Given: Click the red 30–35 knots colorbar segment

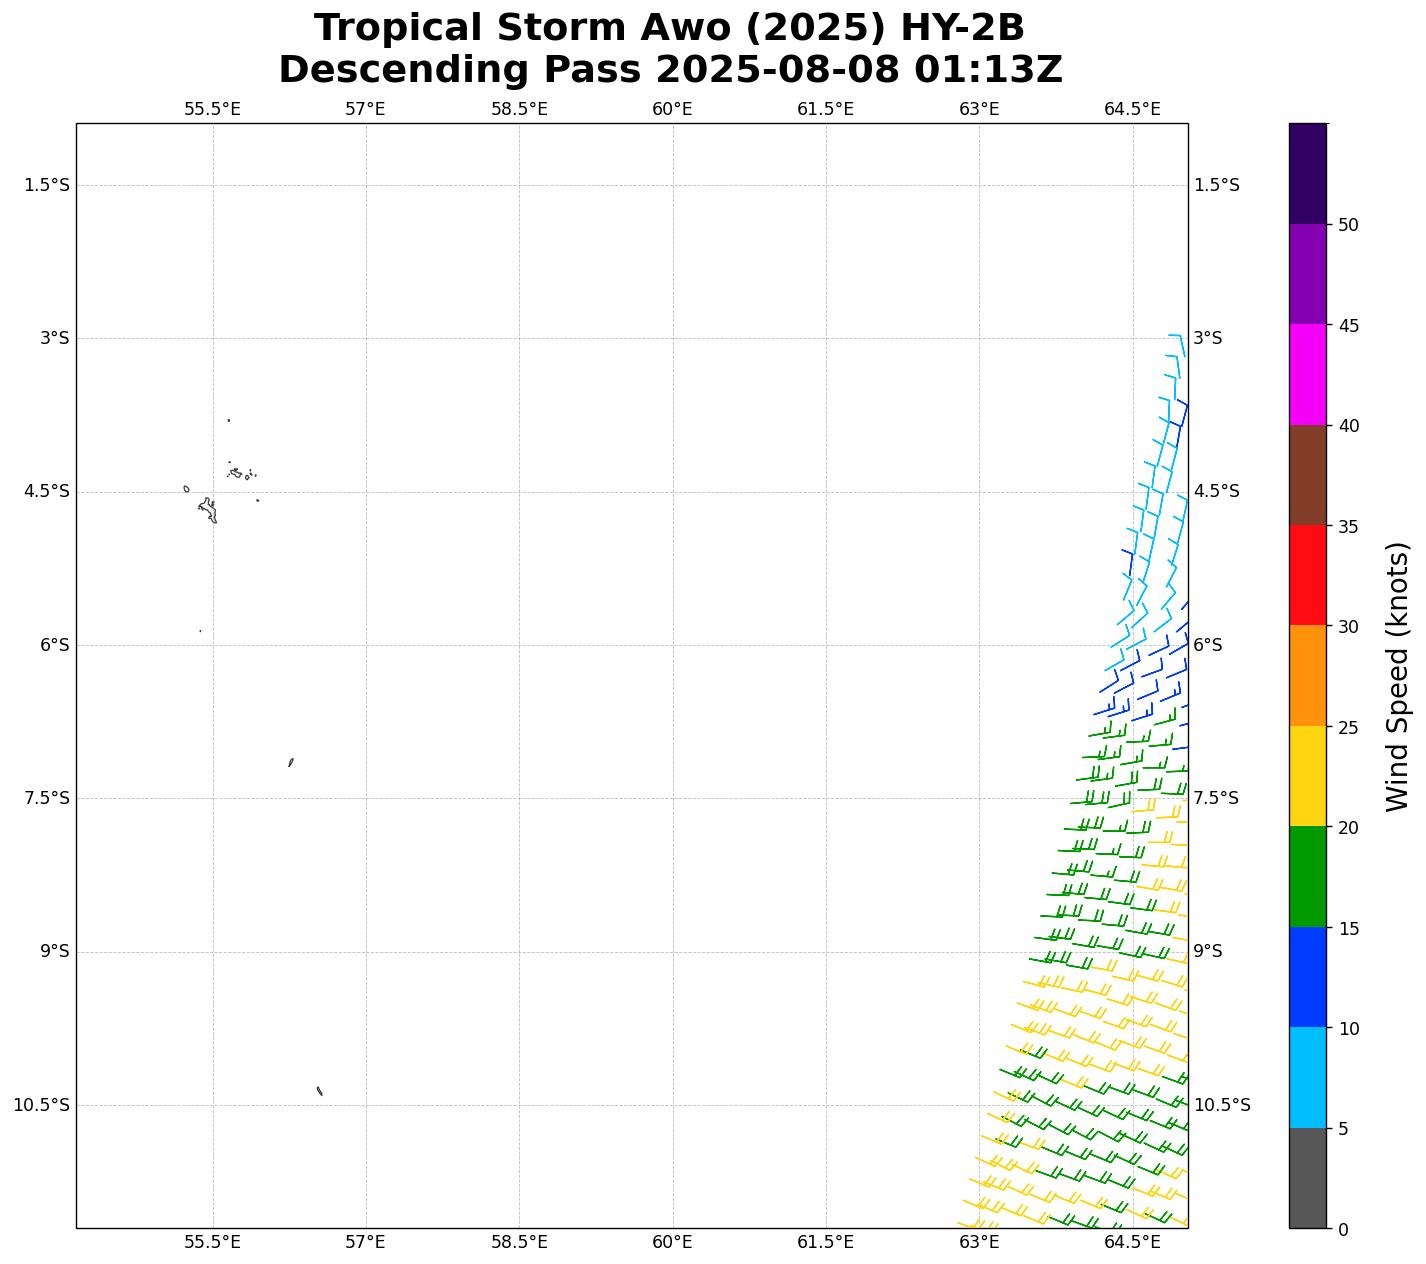Looking at the screenshot, I should tap(1307, 575).
